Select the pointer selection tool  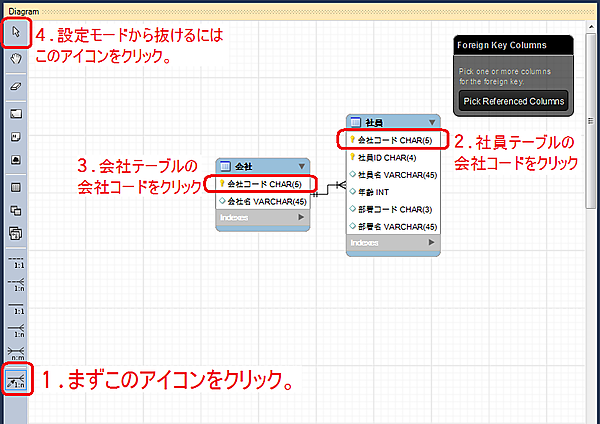(16, 34)
